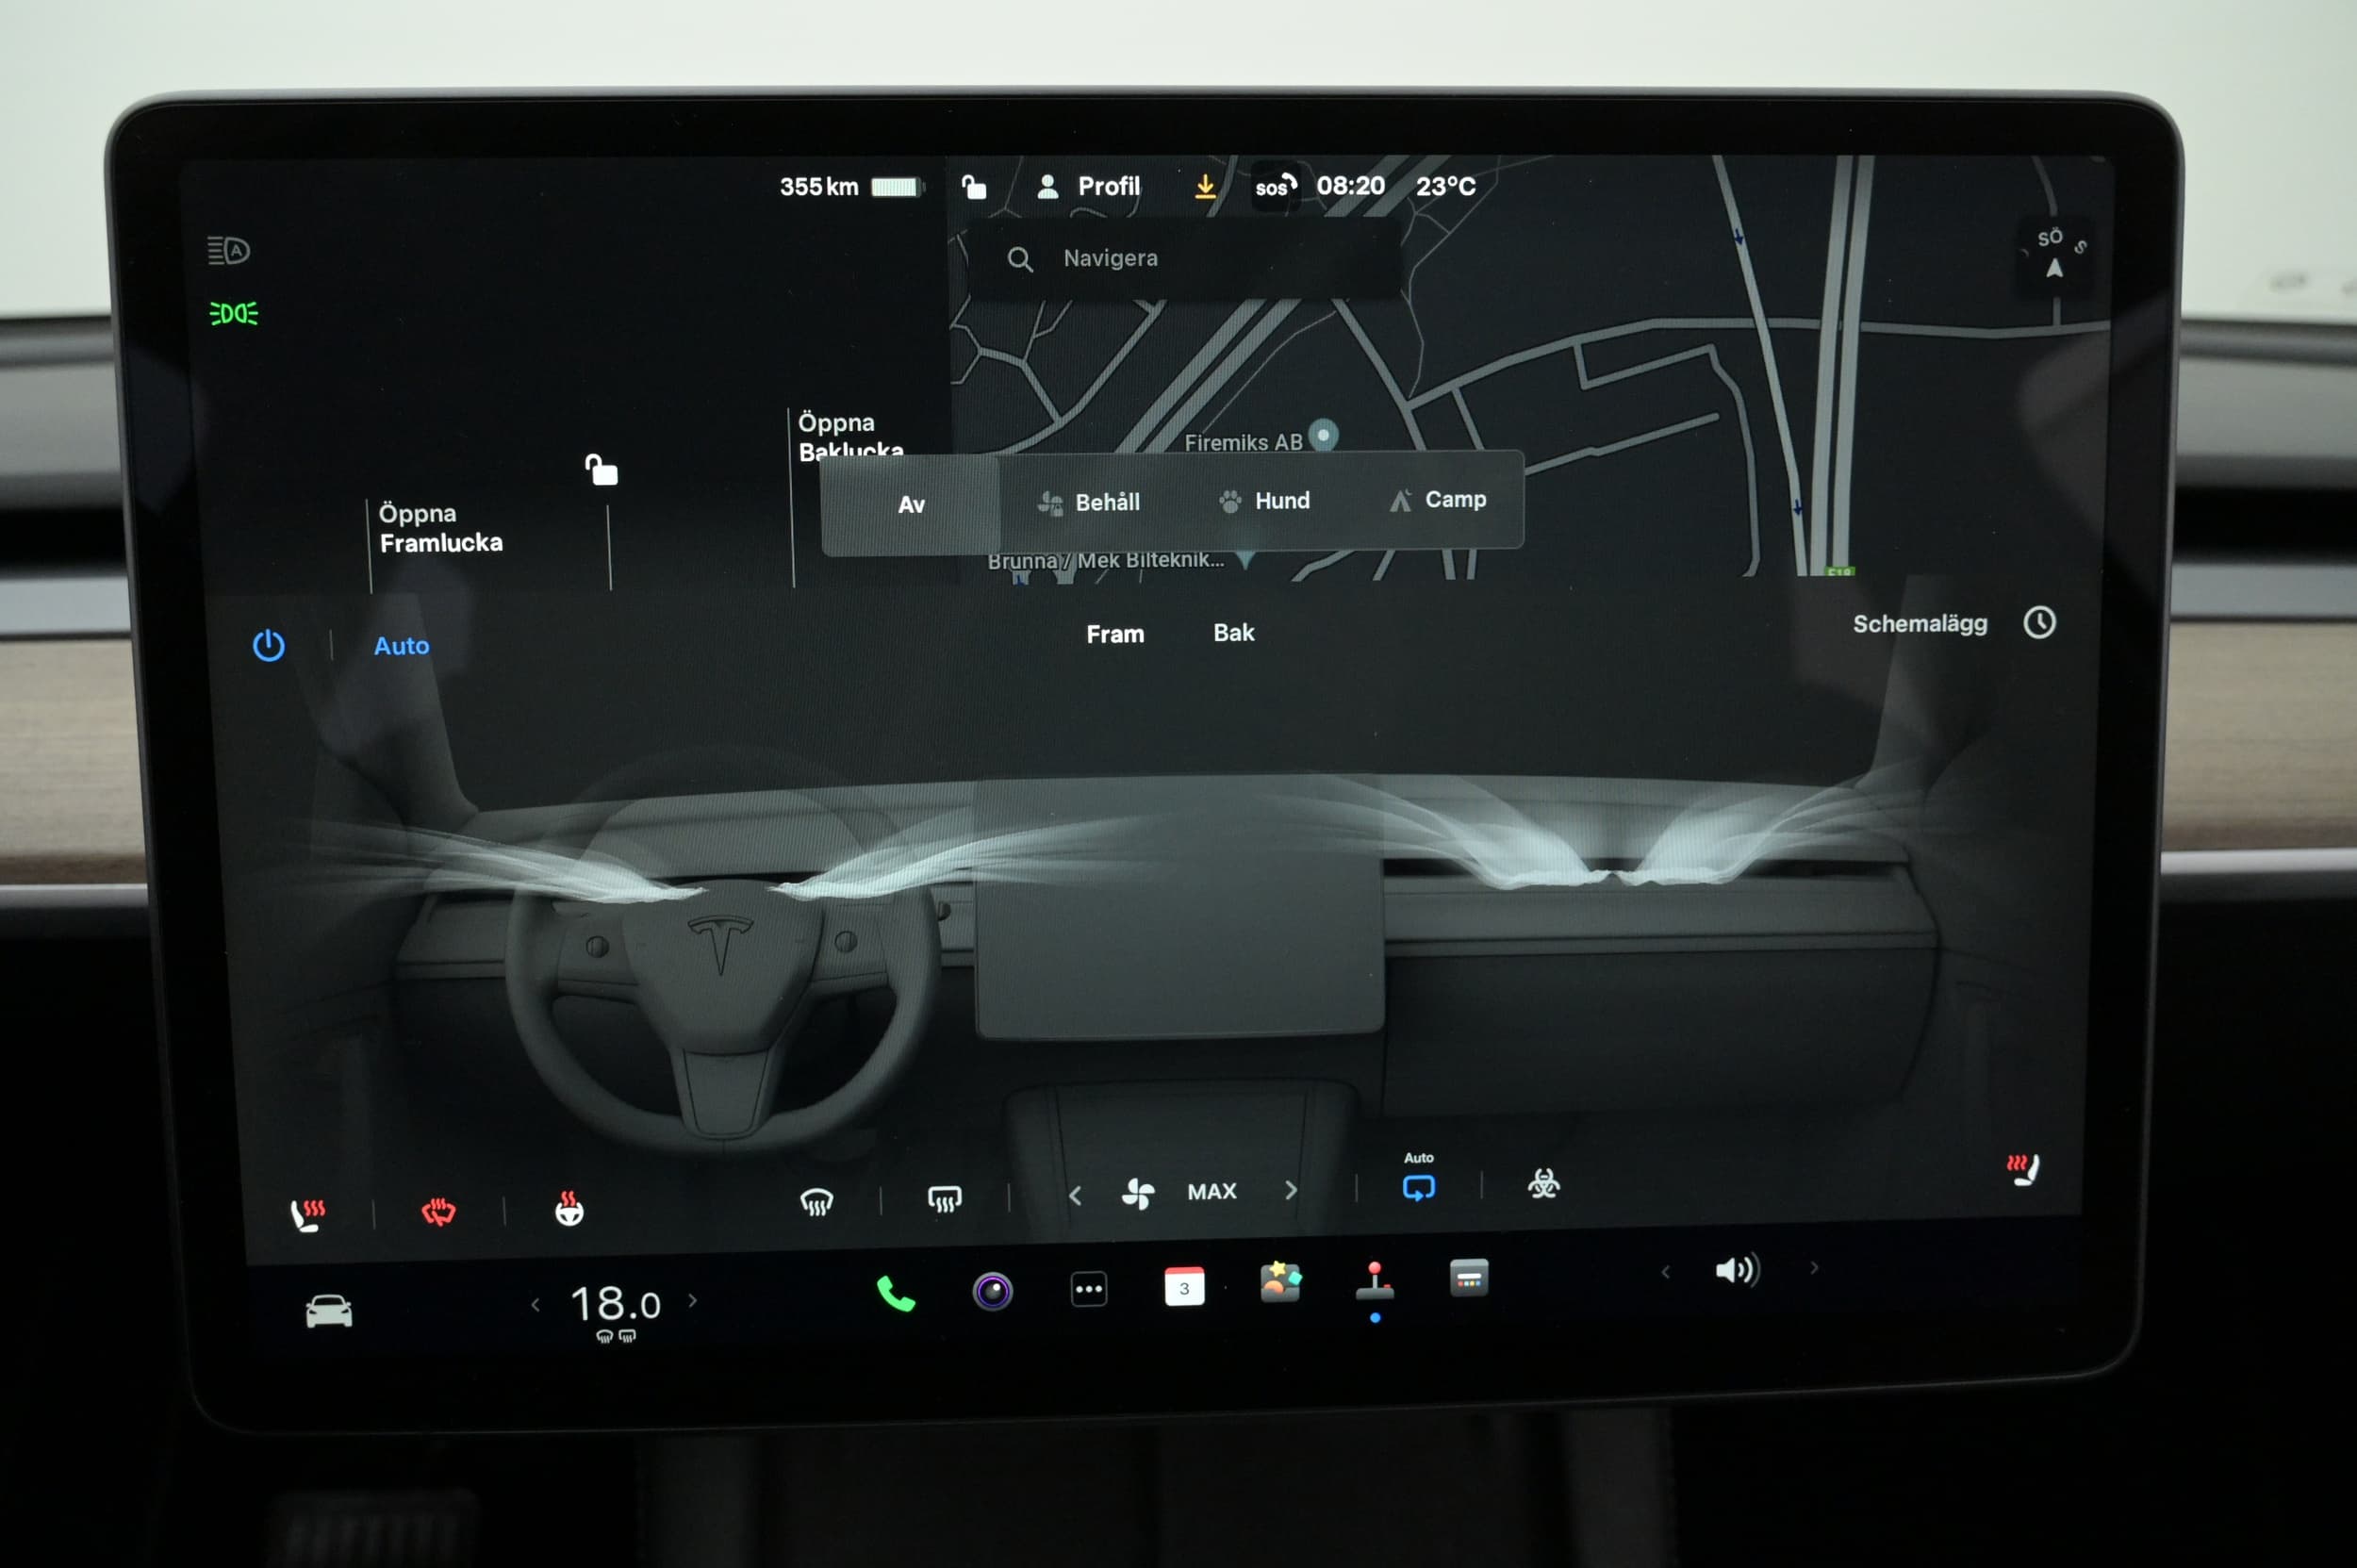Open the app next to arcade
This screenshot has width=2357, height=1568.
point(1469,1278)
